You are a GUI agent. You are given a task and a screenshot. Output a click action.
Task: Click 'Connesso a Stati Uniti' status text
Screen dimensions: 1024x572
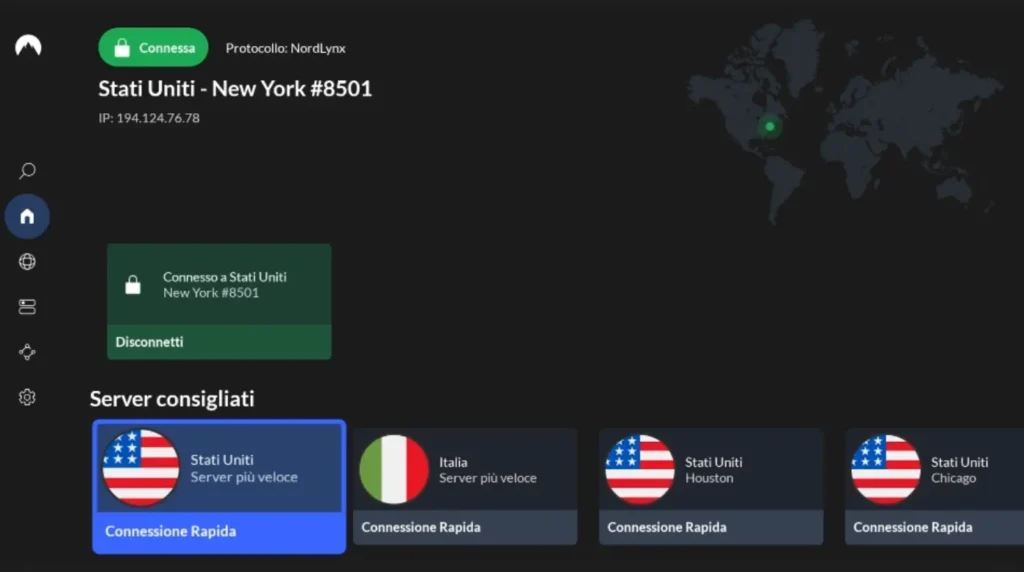click(x=225, y=277)
